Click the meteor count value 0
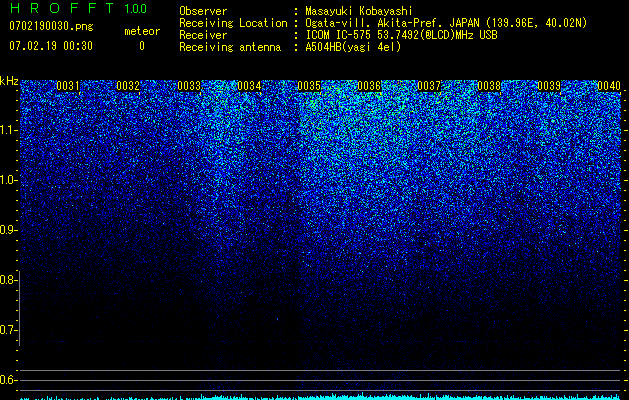This screenshot has height=400, width=629. 142,46
